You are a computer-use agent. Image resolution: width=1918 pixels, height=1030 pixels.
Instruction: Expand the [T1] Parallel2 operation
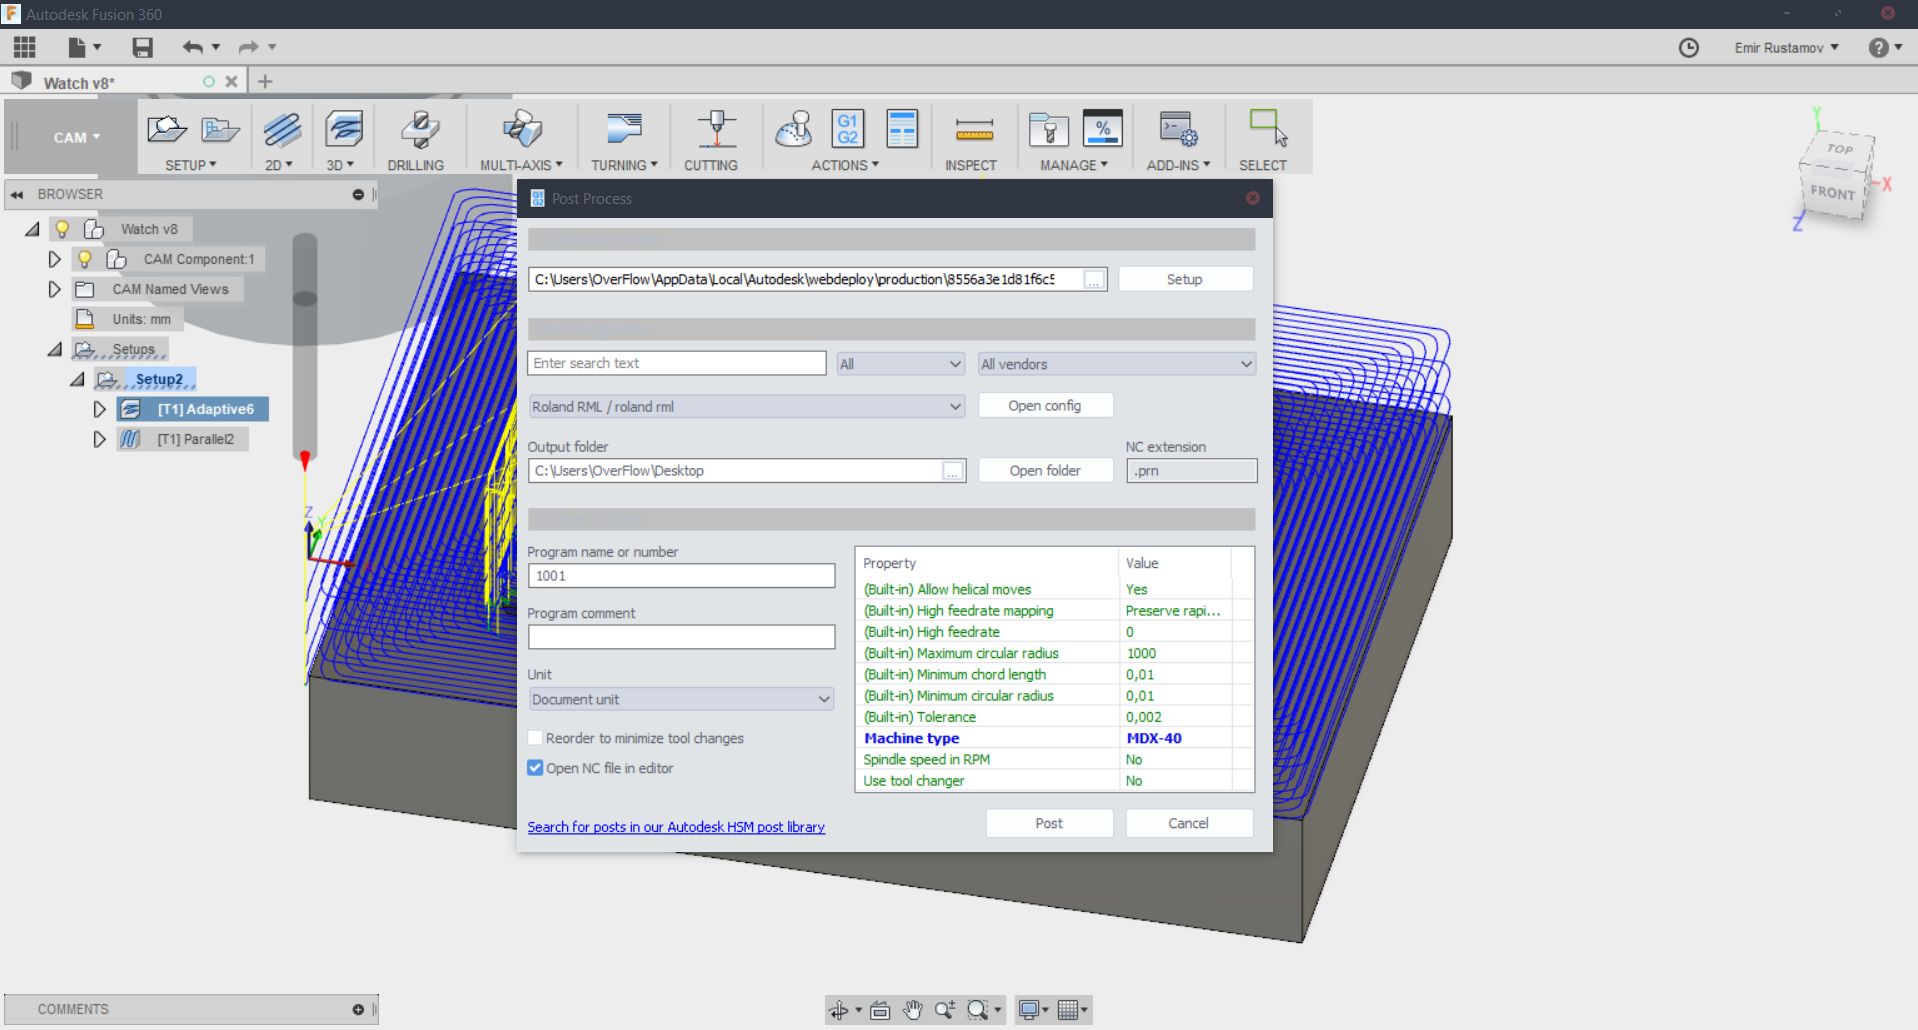coord(99,439)
